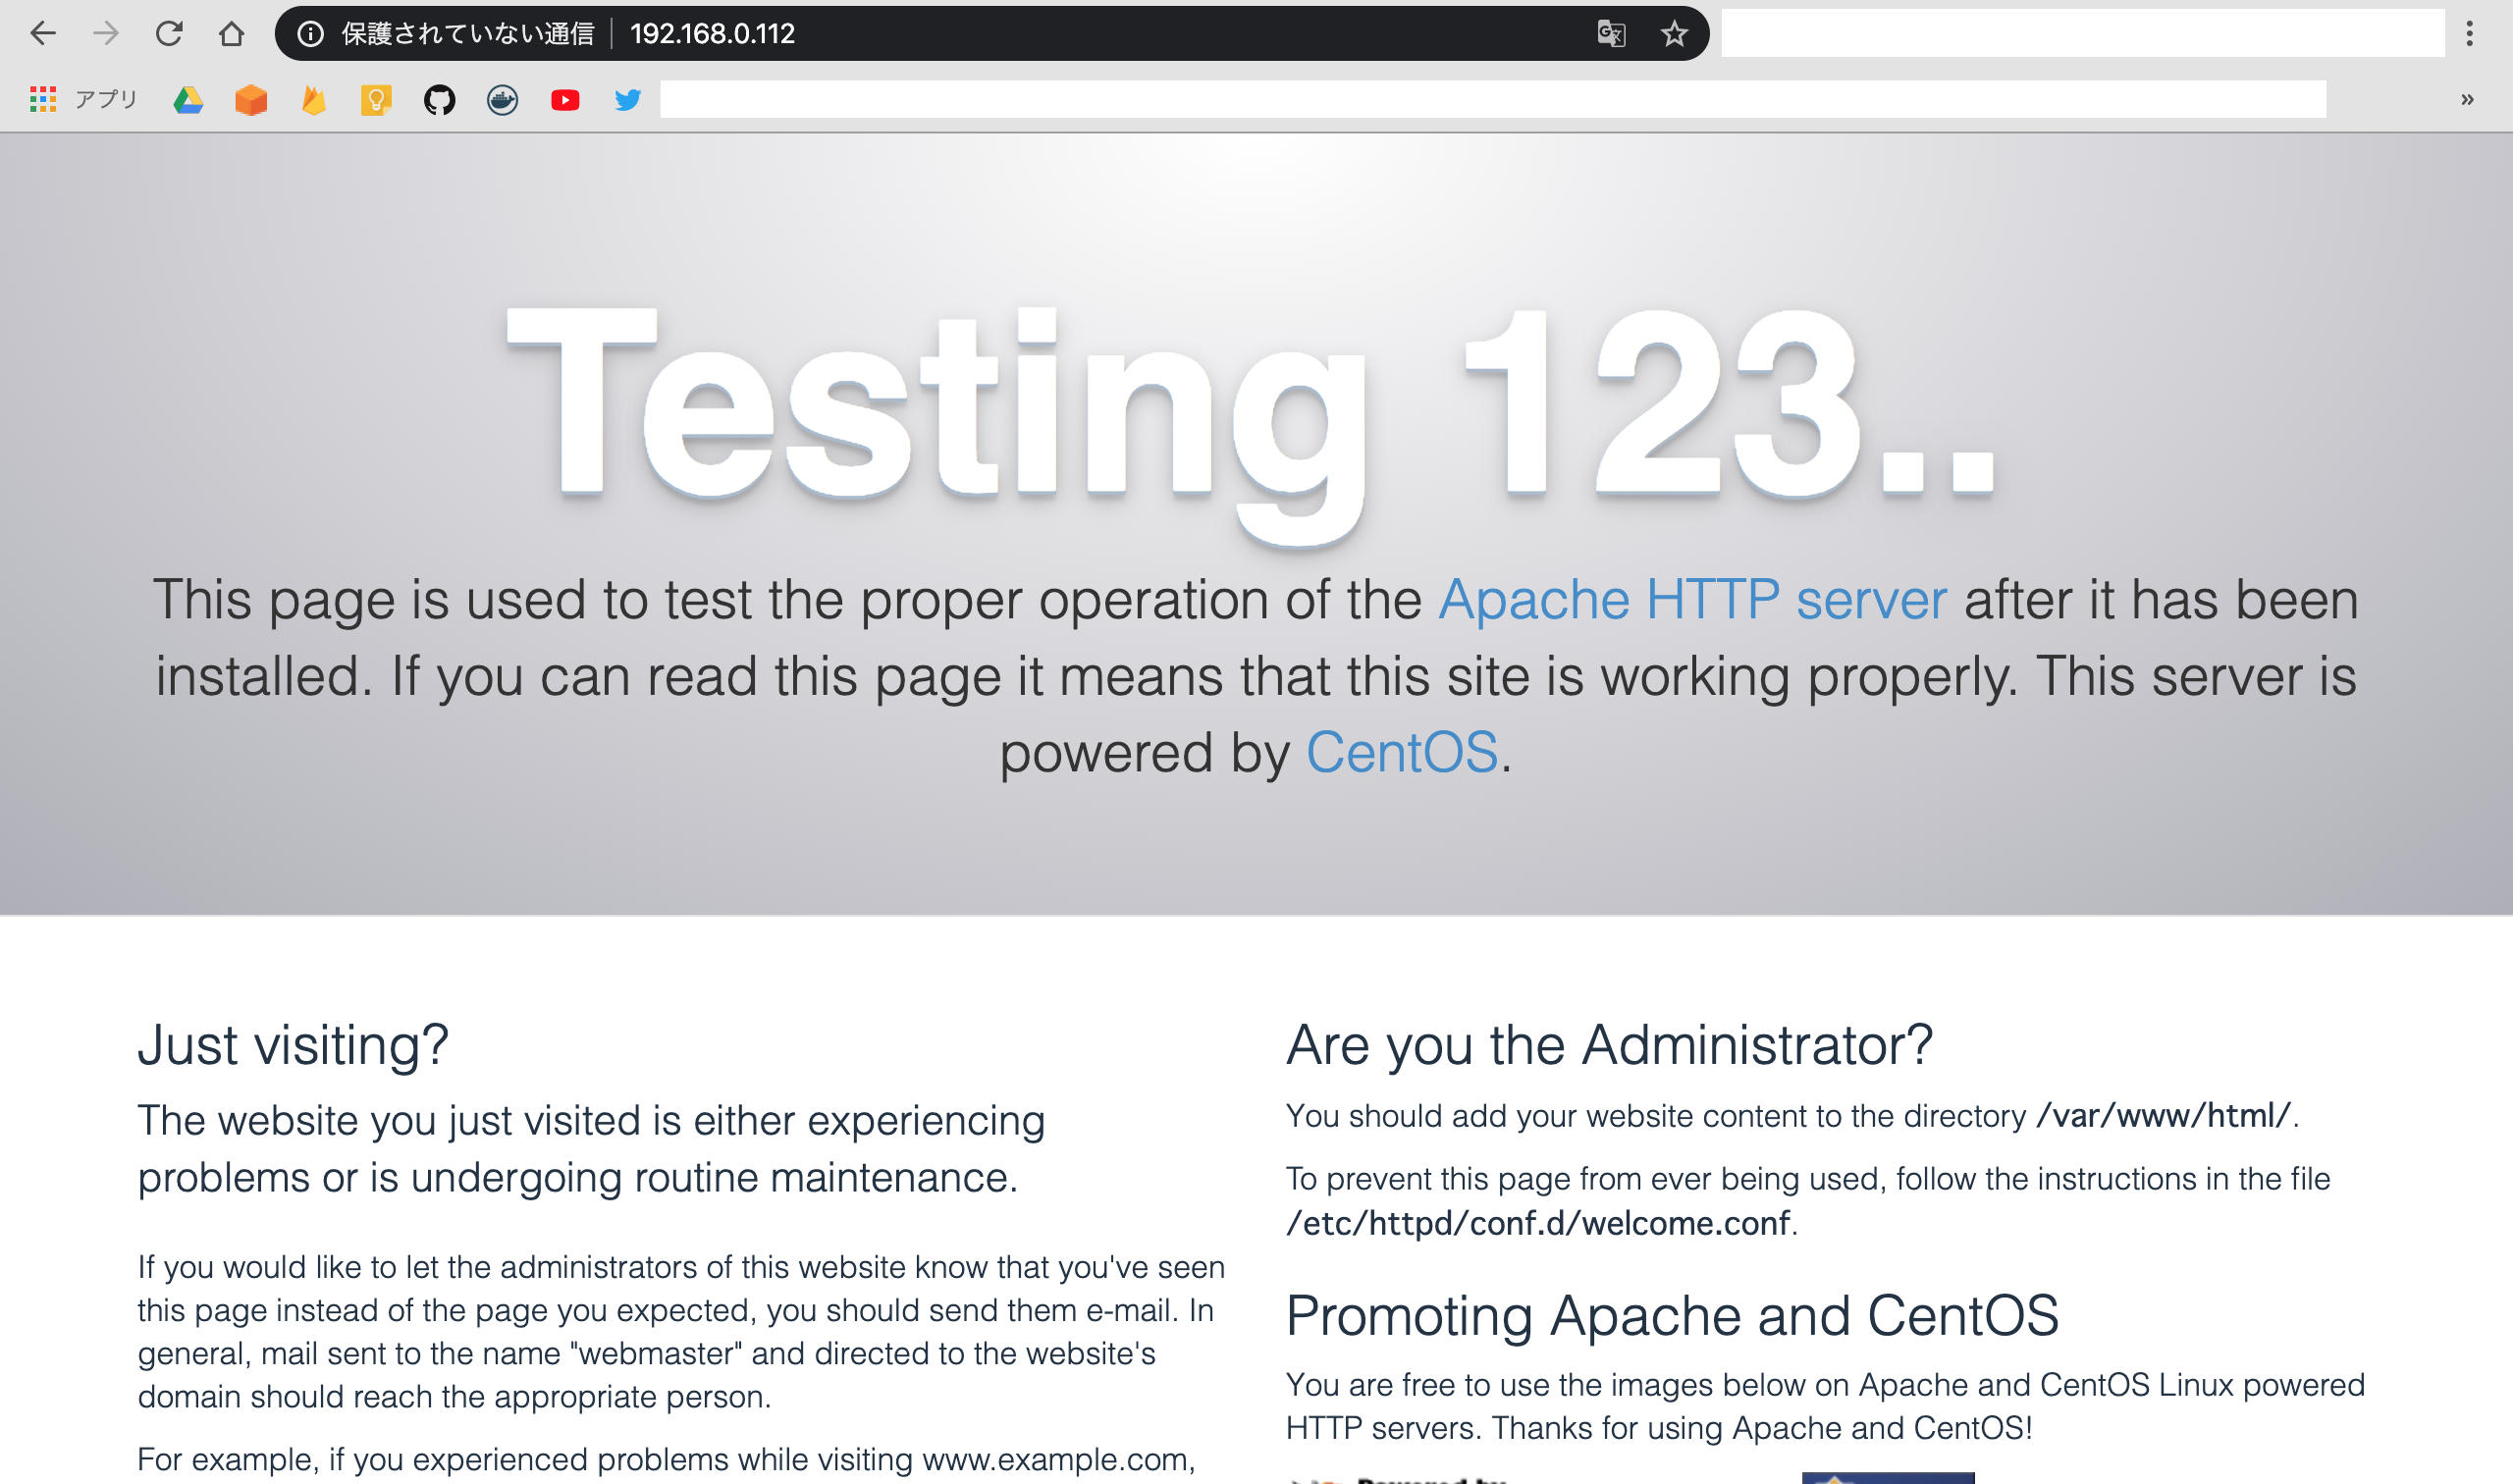Open the YouTube bookmark
Image resolution: width=2513 pixels, height=1484 pixels.
[565, 100]
